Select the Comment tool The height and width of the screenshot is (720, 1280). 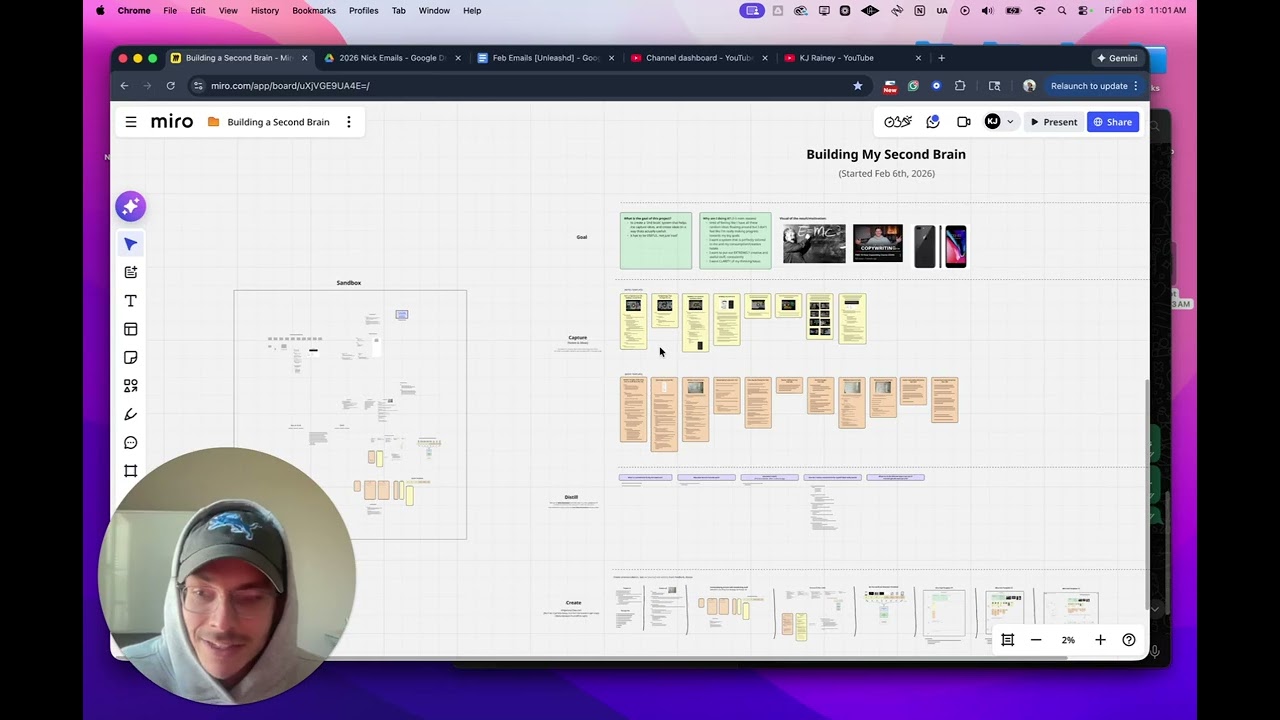pyautogui.click(x=130, y=443)
